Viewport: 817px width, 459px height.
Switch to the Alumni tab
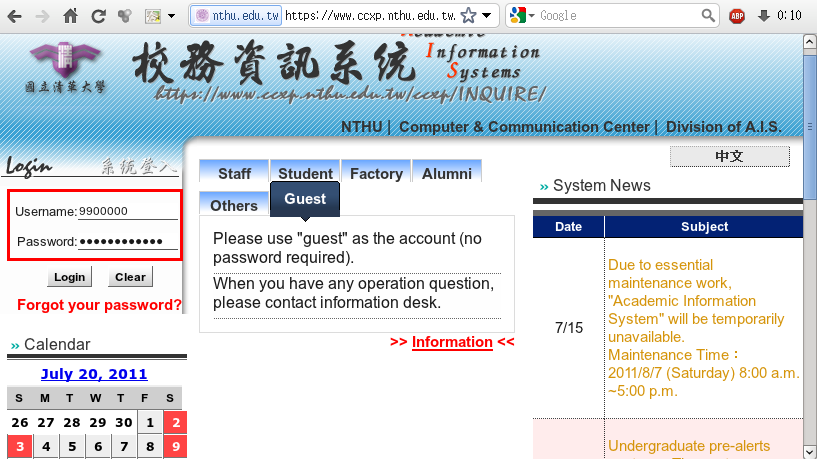446,173
